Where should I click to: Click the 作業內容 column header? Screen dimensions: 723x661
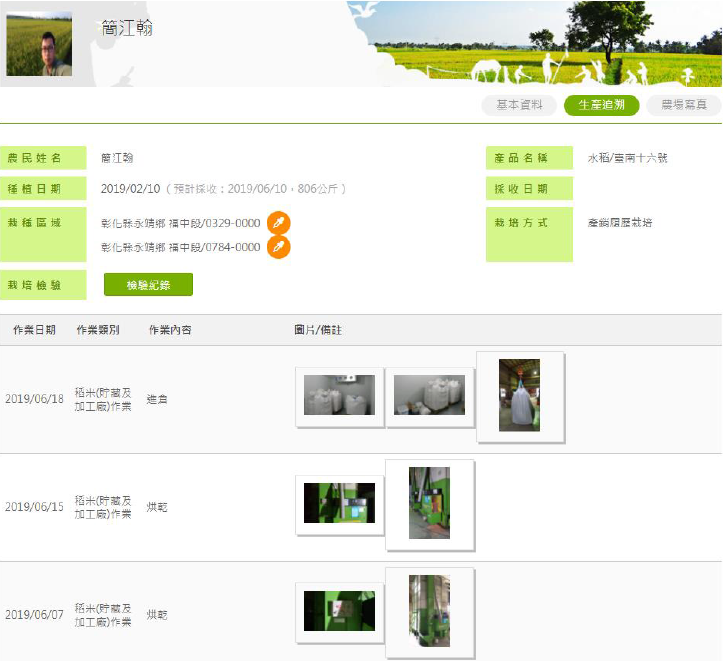170,330
